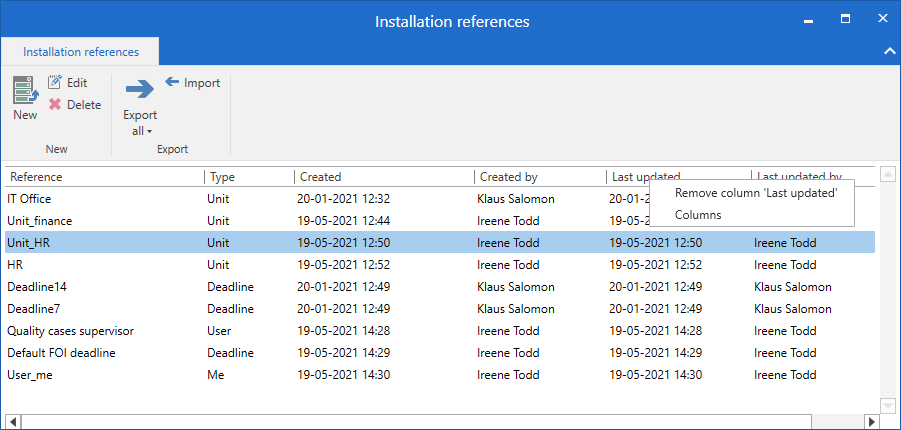Click the horizontal scrollbar left arrow

point(12,422)
